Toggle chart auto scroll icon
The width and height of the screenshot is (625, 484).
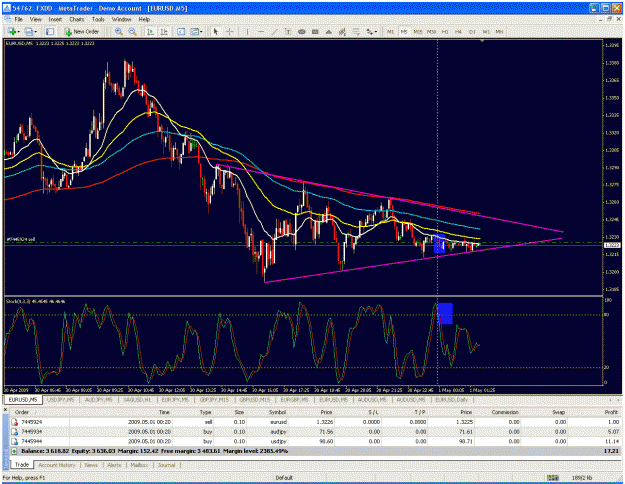tap(150, 31)
